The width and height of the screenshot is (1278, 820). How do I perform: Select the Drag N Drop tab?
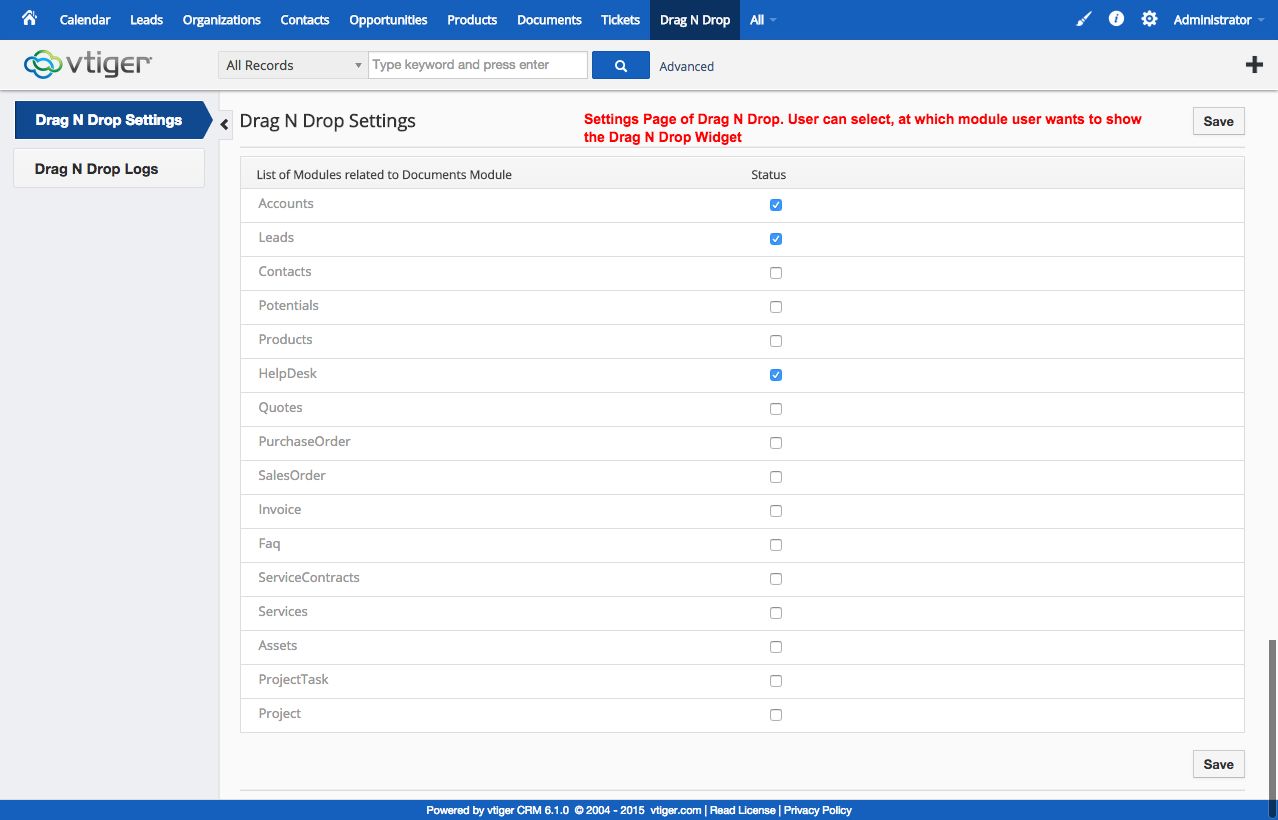[695, 20]
